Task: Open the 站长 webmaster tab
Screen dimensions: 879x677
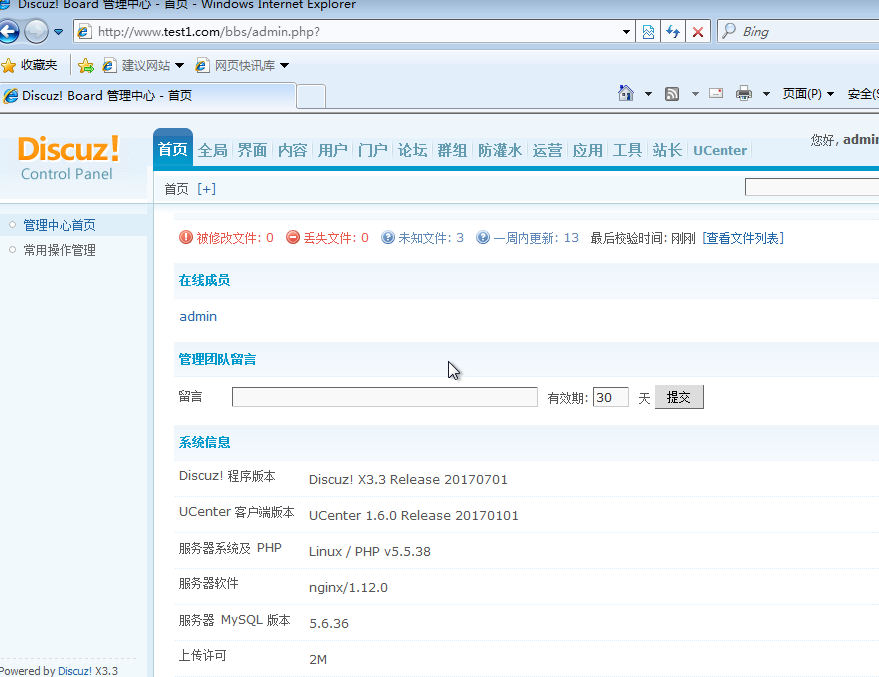Action: click(x=667, y=150)
